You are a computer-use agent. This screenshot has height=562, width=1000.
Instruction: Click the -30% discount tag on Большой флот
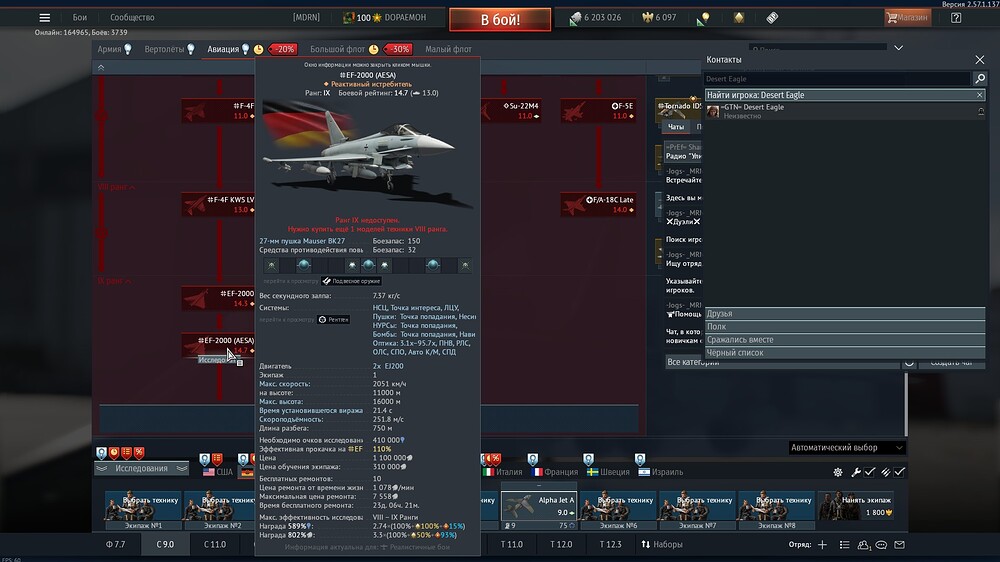[x=397, y=49]
